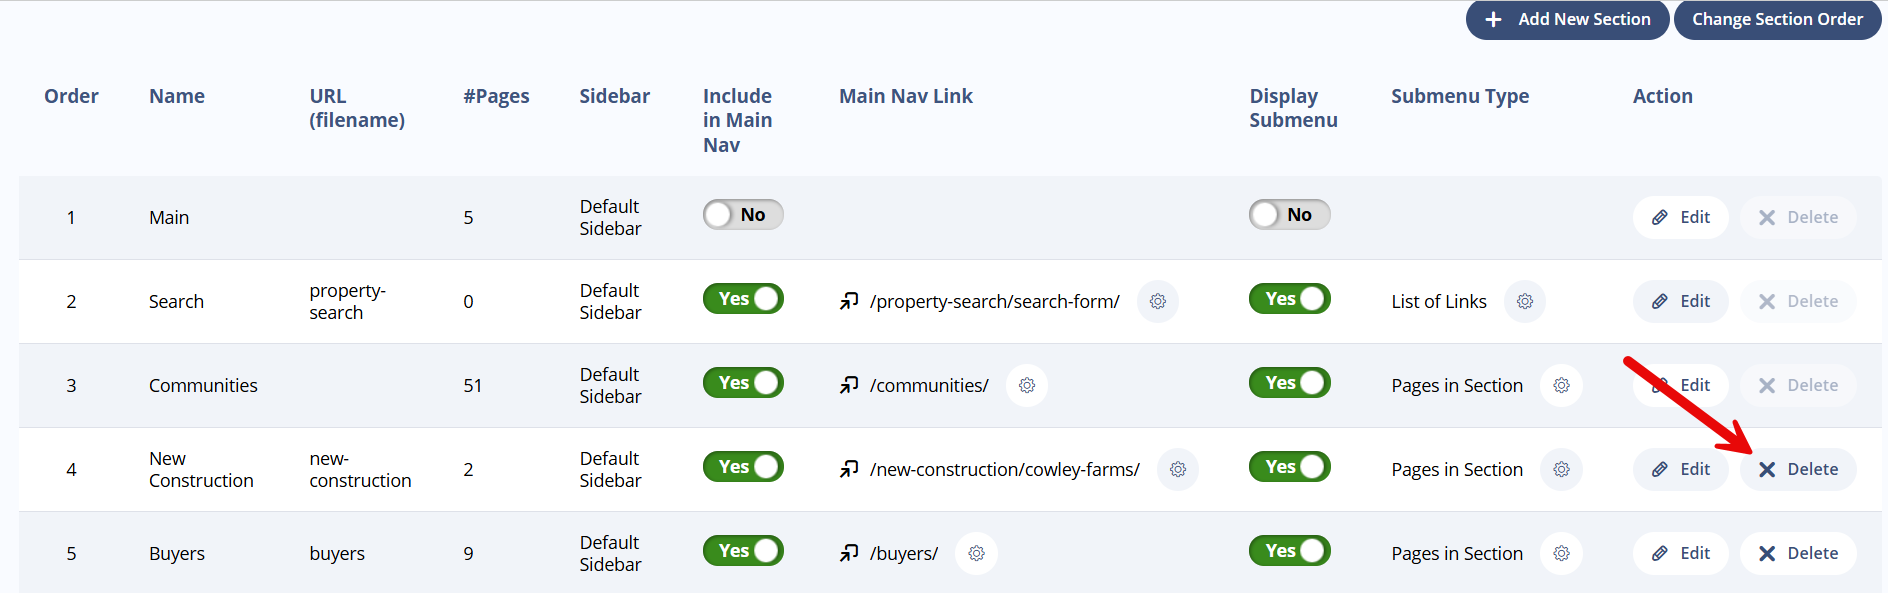Click Add New Section button

click(x=1567, y=20)
